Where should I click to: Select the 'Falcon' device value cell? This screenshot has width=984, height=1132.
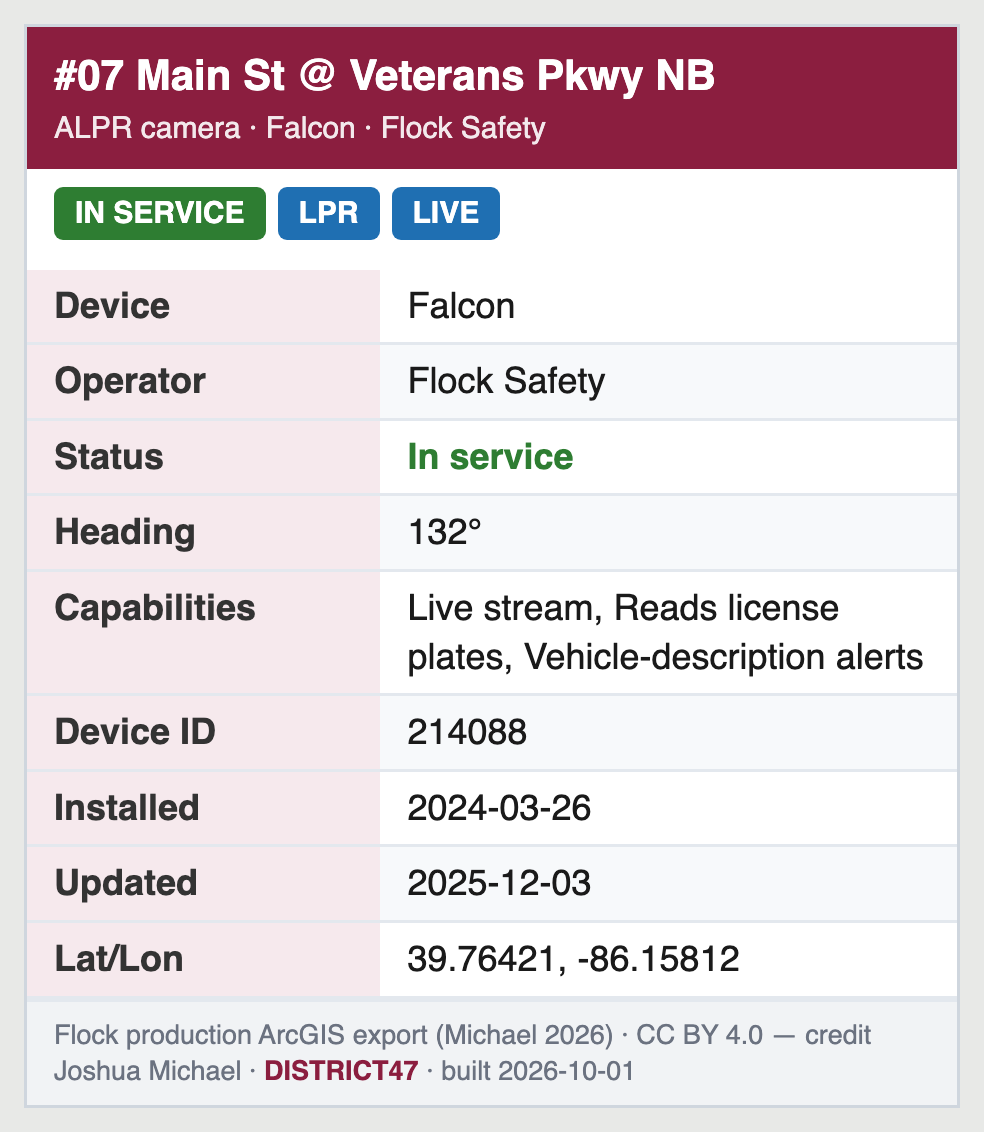(x=669, y=306)
